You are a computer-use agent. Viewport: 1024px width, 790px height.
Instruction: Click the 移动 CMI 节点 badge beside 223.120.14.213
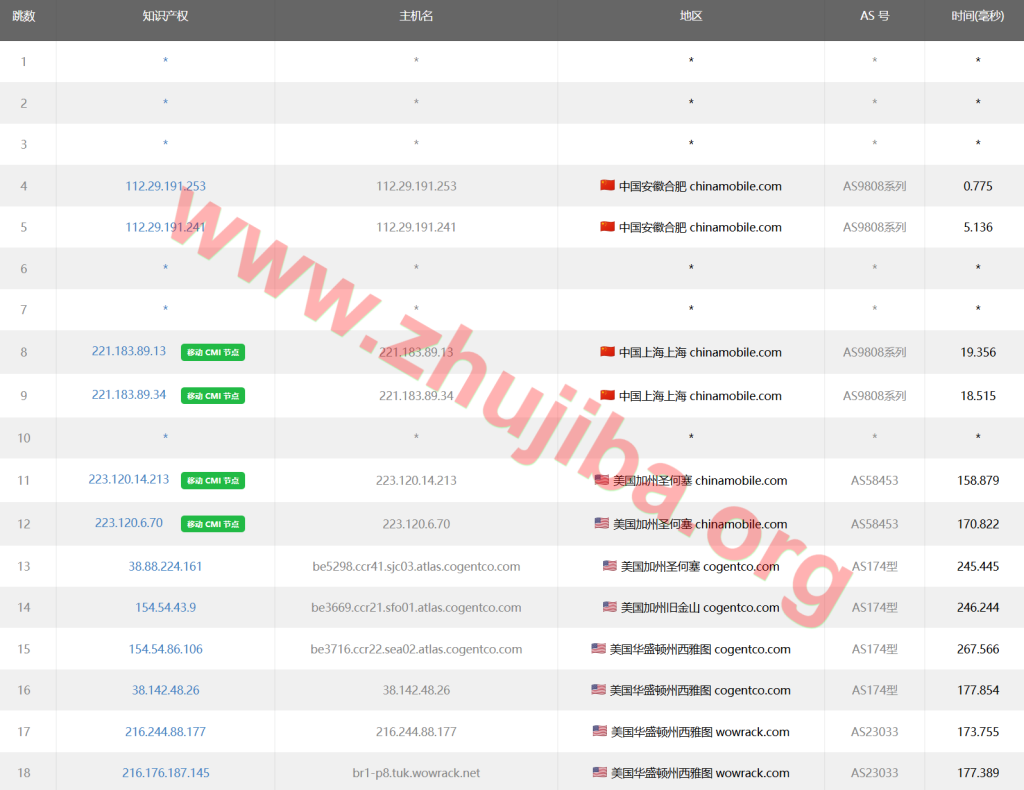[212, 480]
